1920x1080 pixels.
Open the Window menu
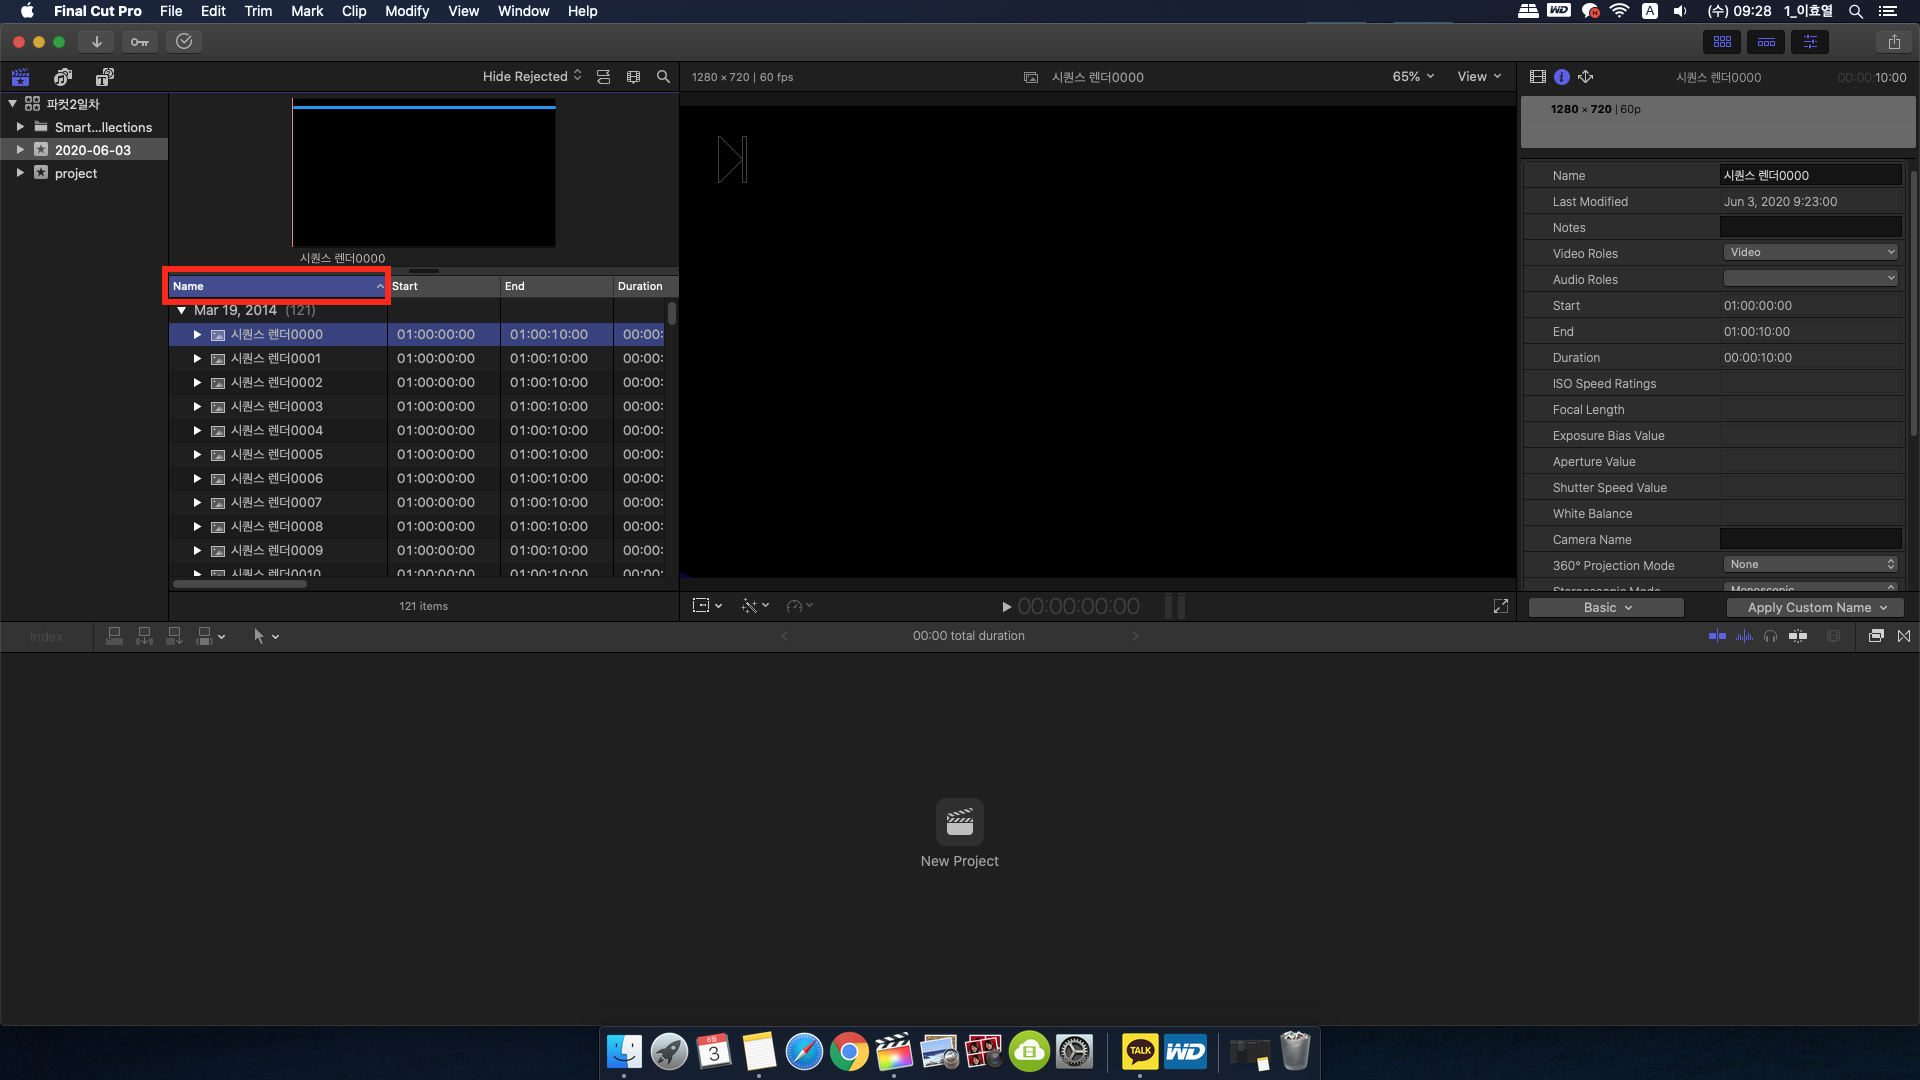(524, 11)
